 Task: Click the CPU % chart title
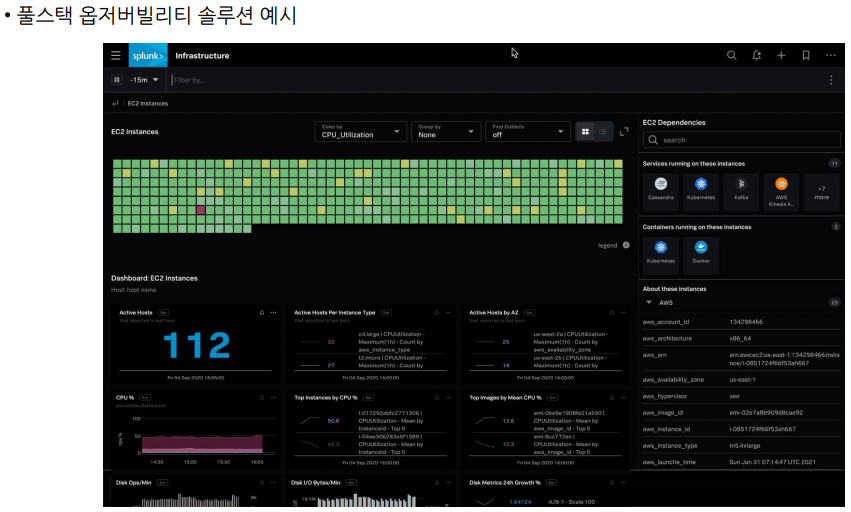(125, 397)
